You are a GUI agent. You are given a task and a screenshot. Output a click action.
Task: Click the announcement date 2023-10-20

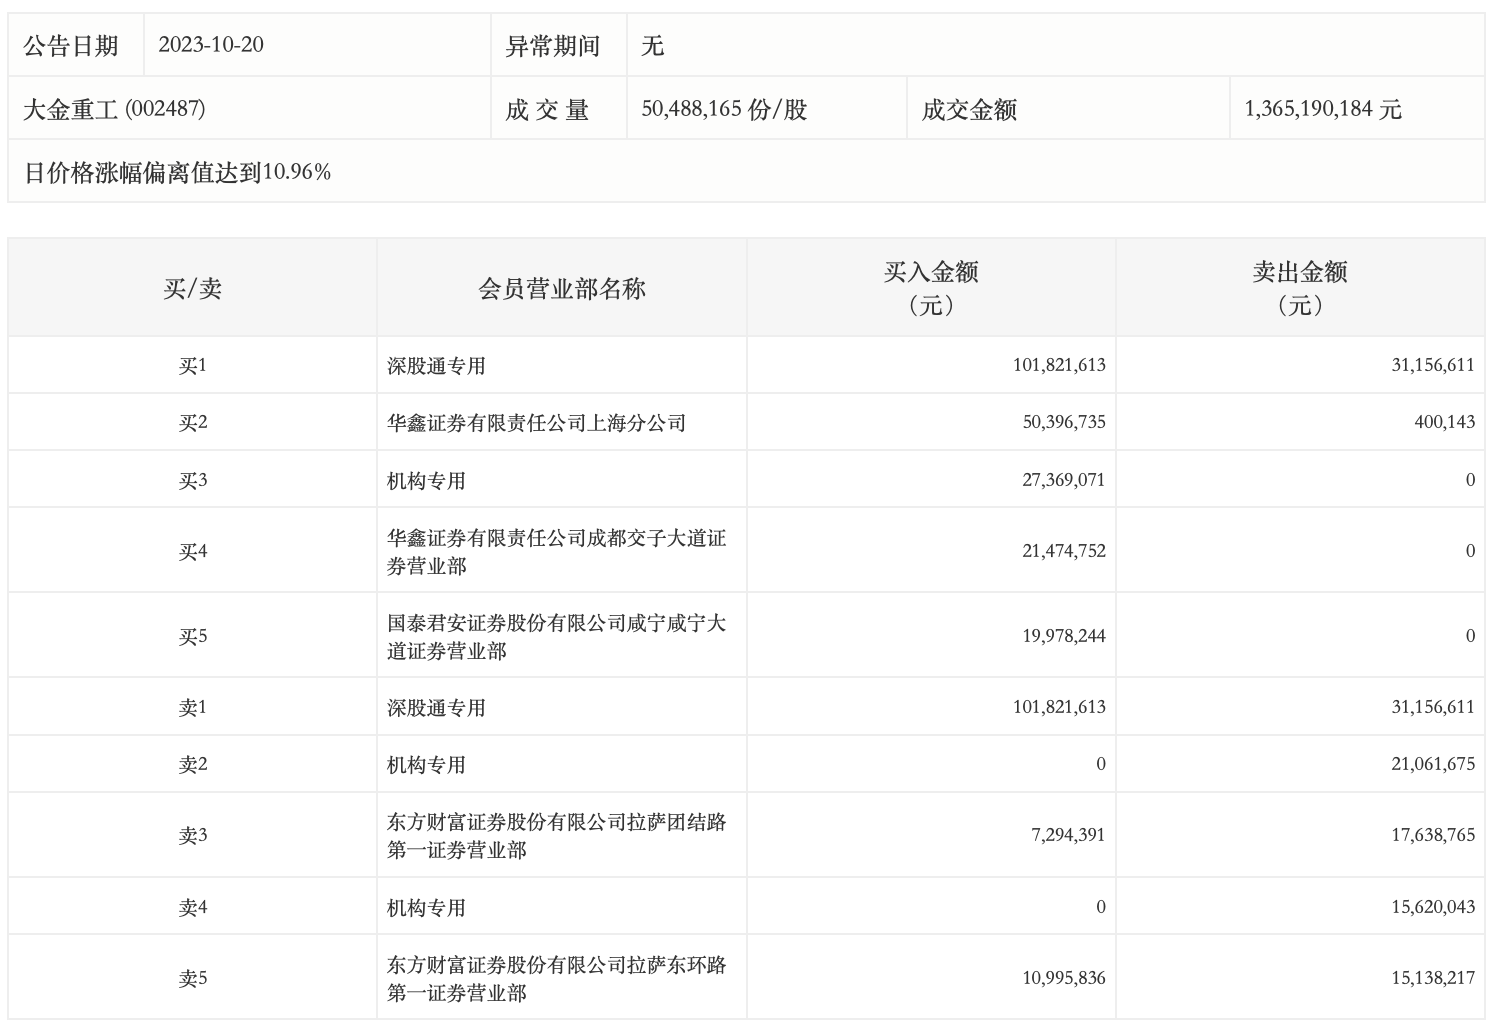click(x=211, y=46)
